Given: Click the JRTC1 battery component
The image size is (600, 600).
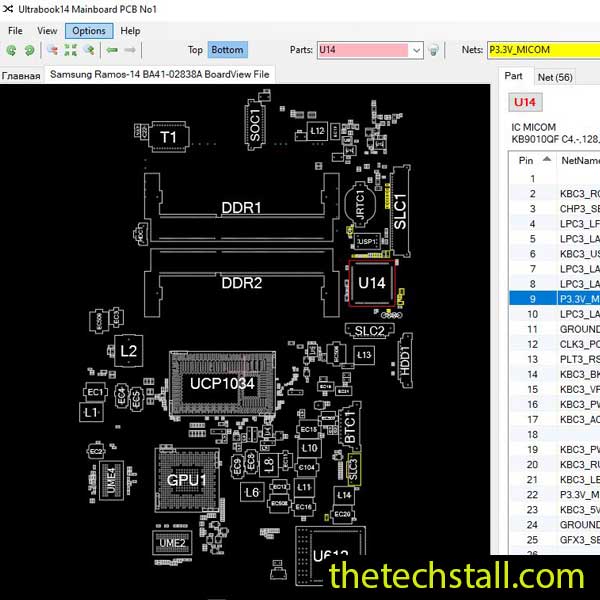Looking at the screenshot, I should point(360,205).
